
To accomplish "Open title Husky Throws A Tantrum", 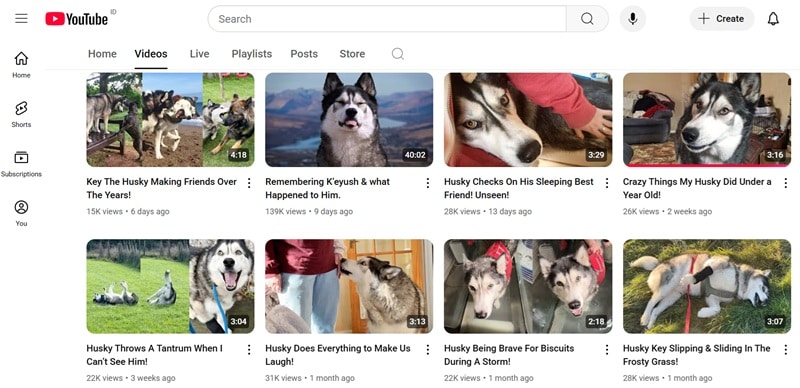I will (x=155, y=355).
